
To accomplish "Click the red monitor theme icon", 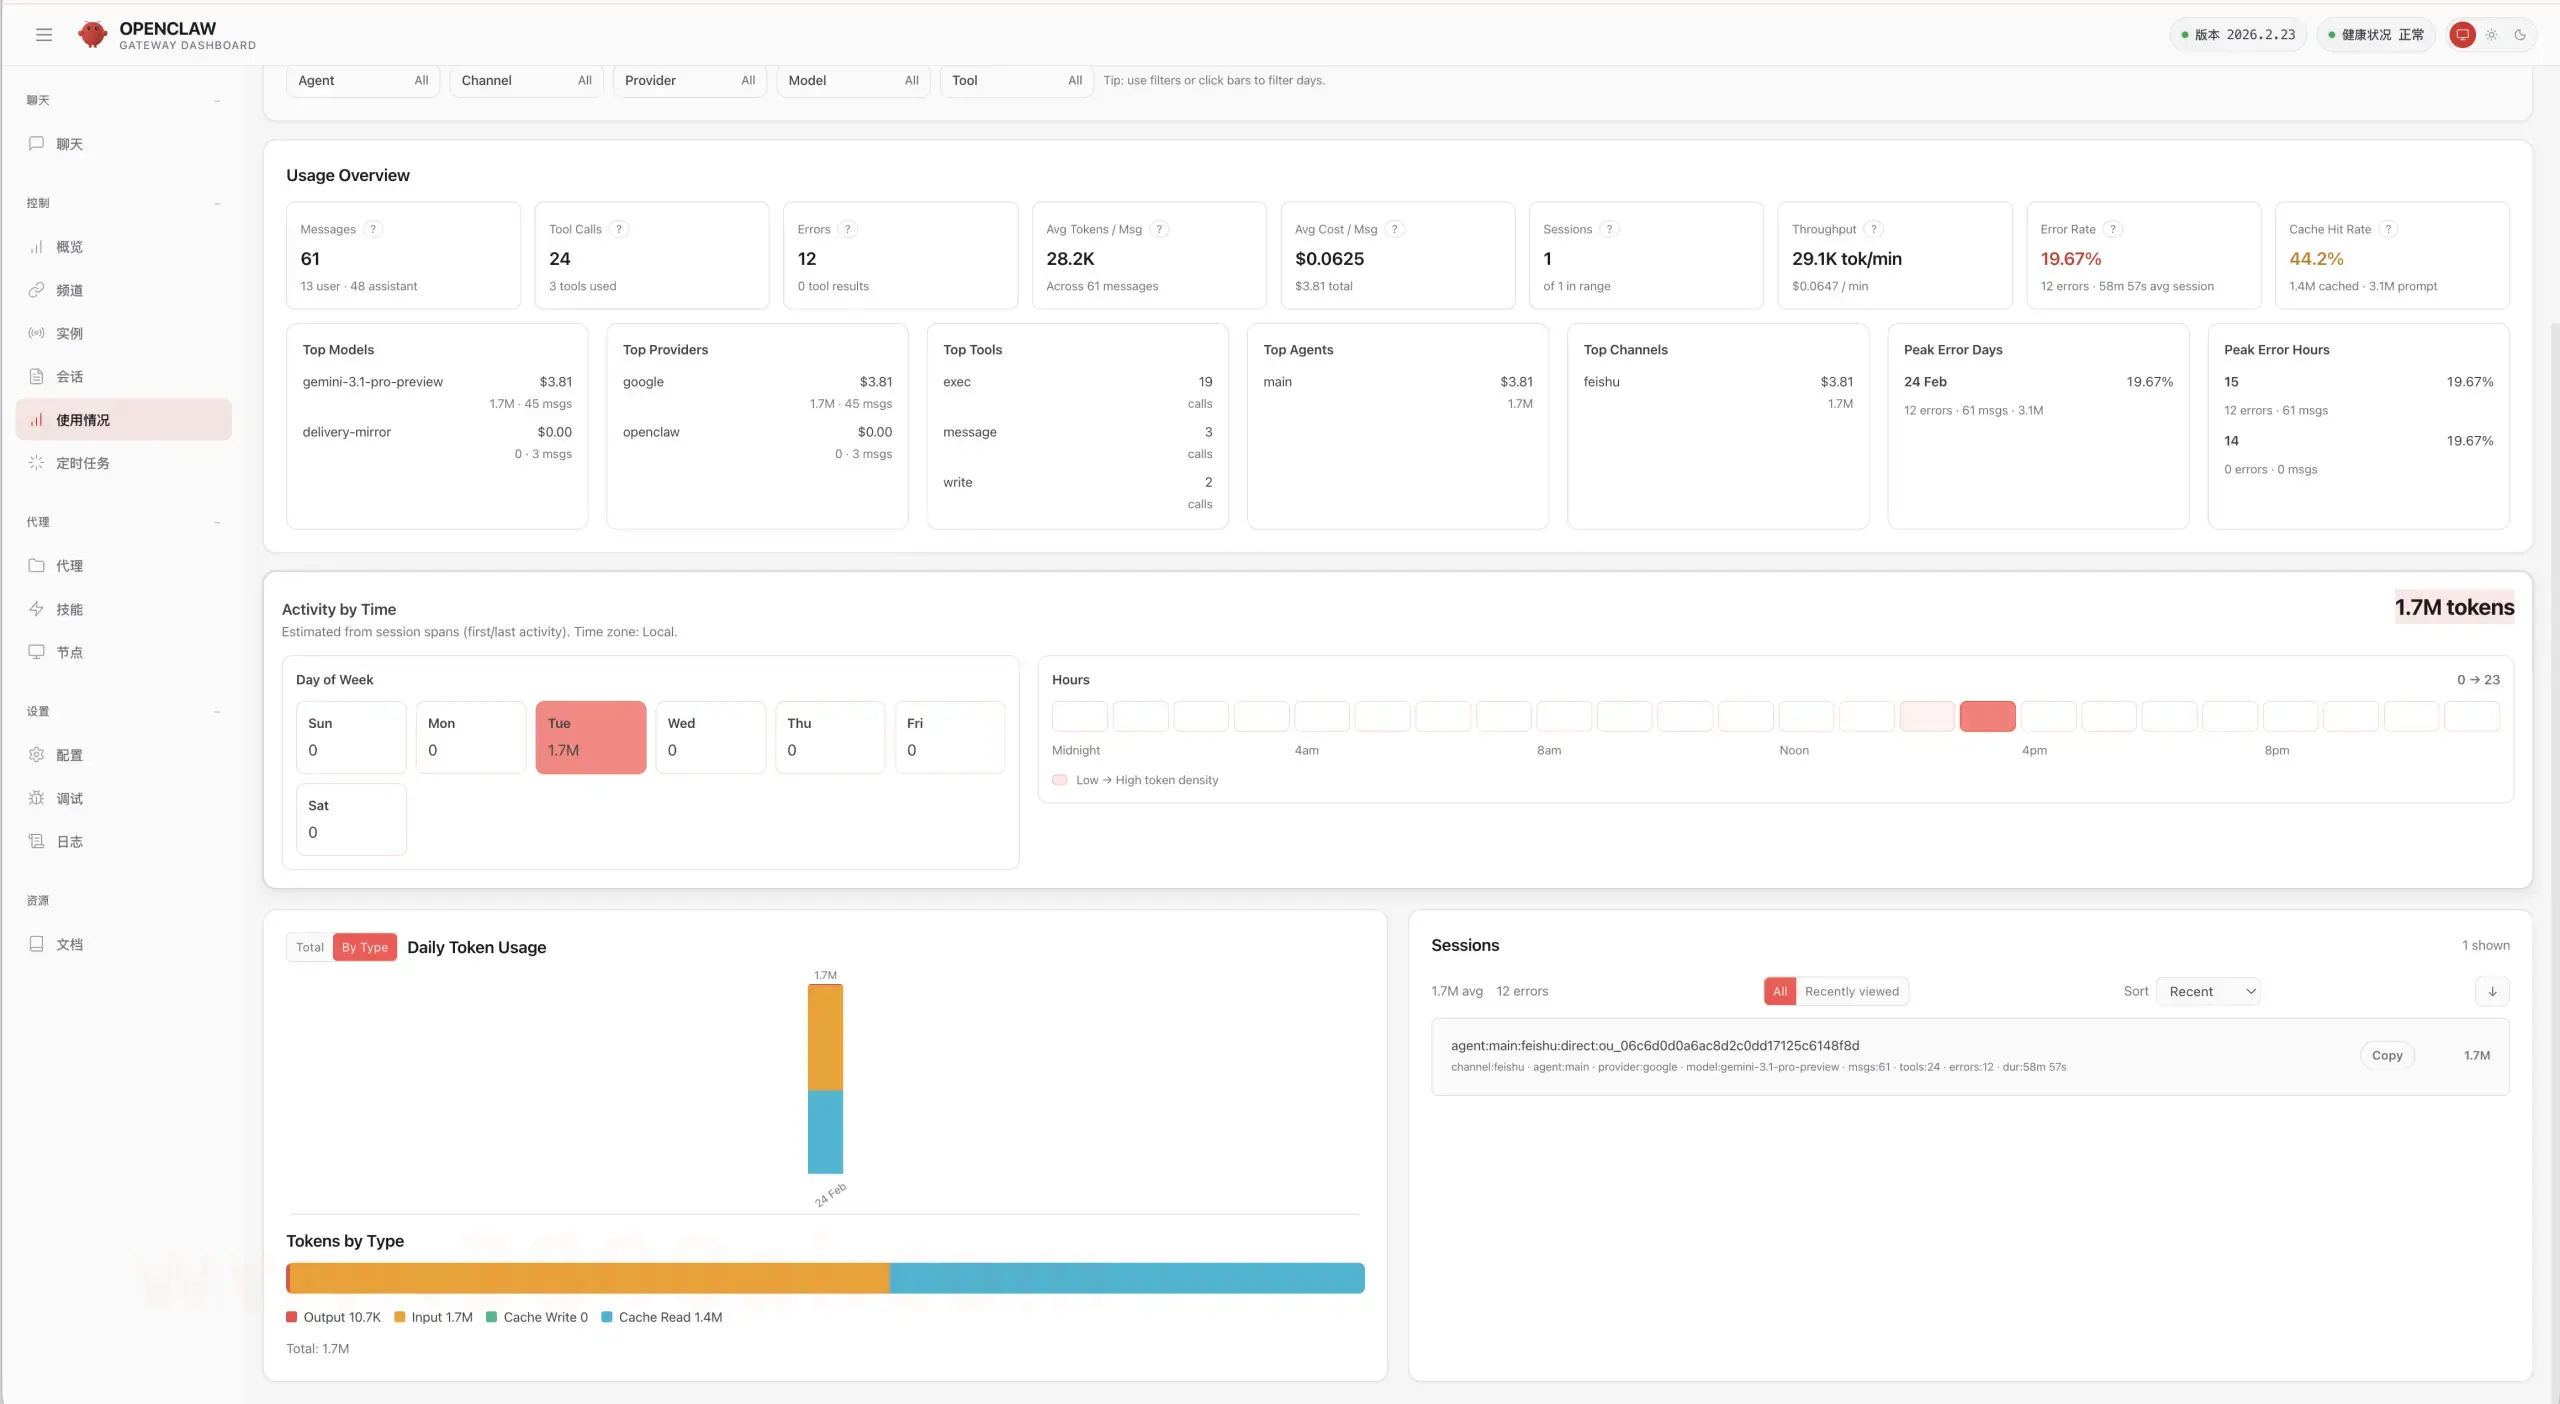I will [2462, 35].
